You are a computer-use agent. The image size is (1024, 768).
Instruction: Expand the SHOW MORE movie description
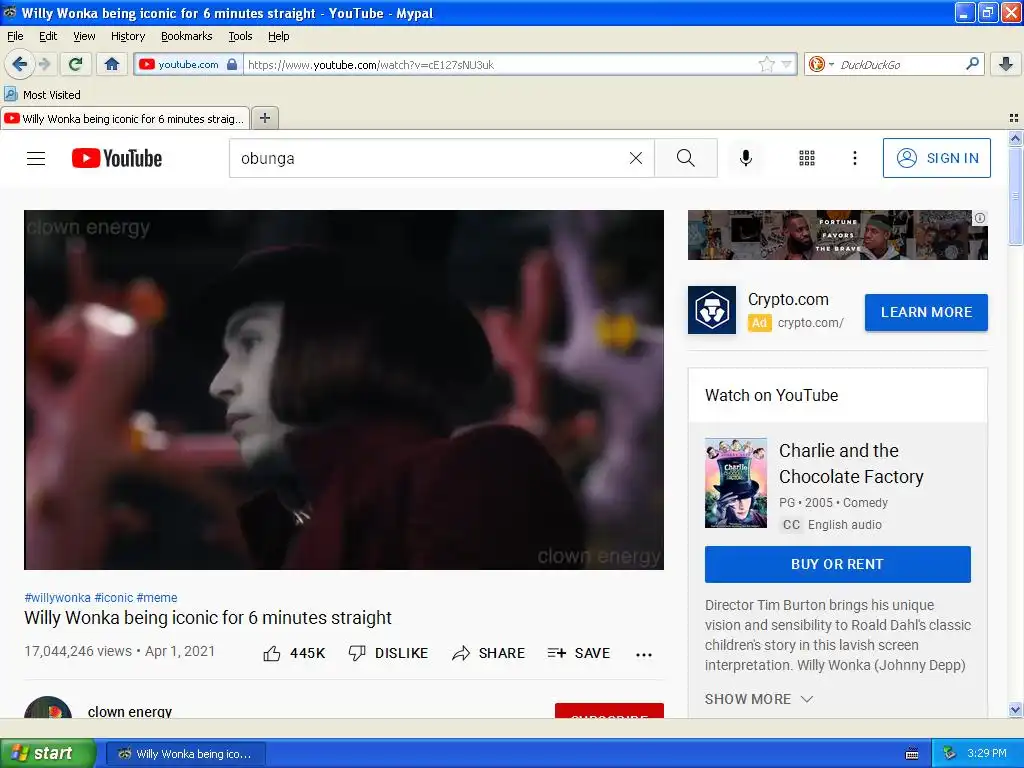(x=759, y=699)
